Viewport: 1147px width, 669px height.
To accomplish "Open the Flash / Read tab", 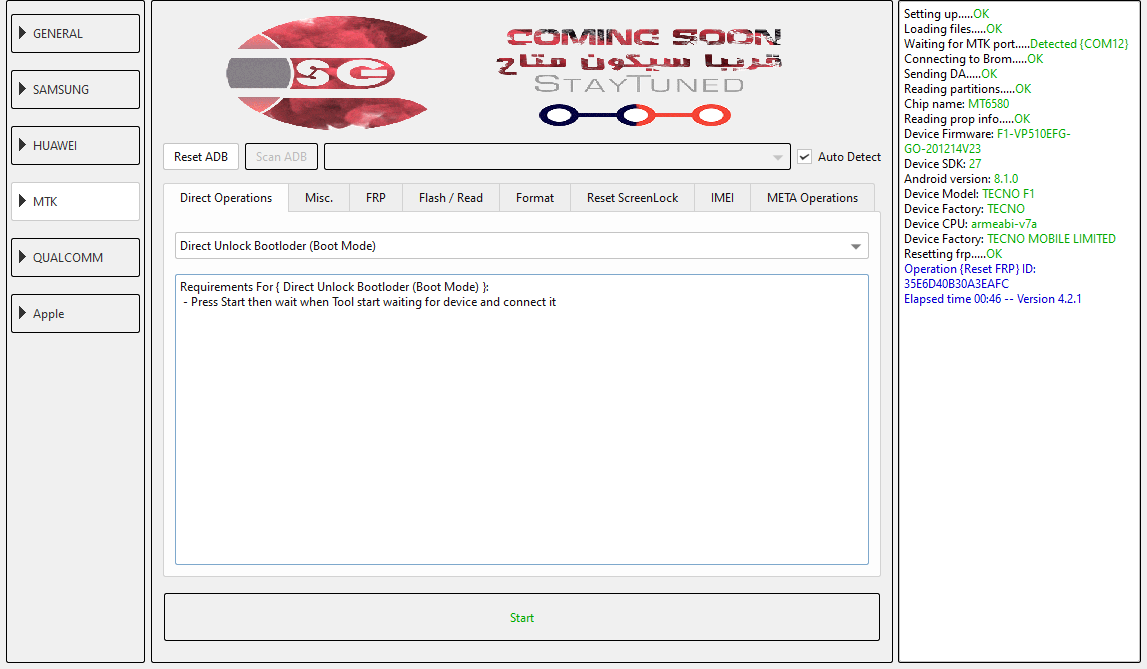I will (451, 198).
